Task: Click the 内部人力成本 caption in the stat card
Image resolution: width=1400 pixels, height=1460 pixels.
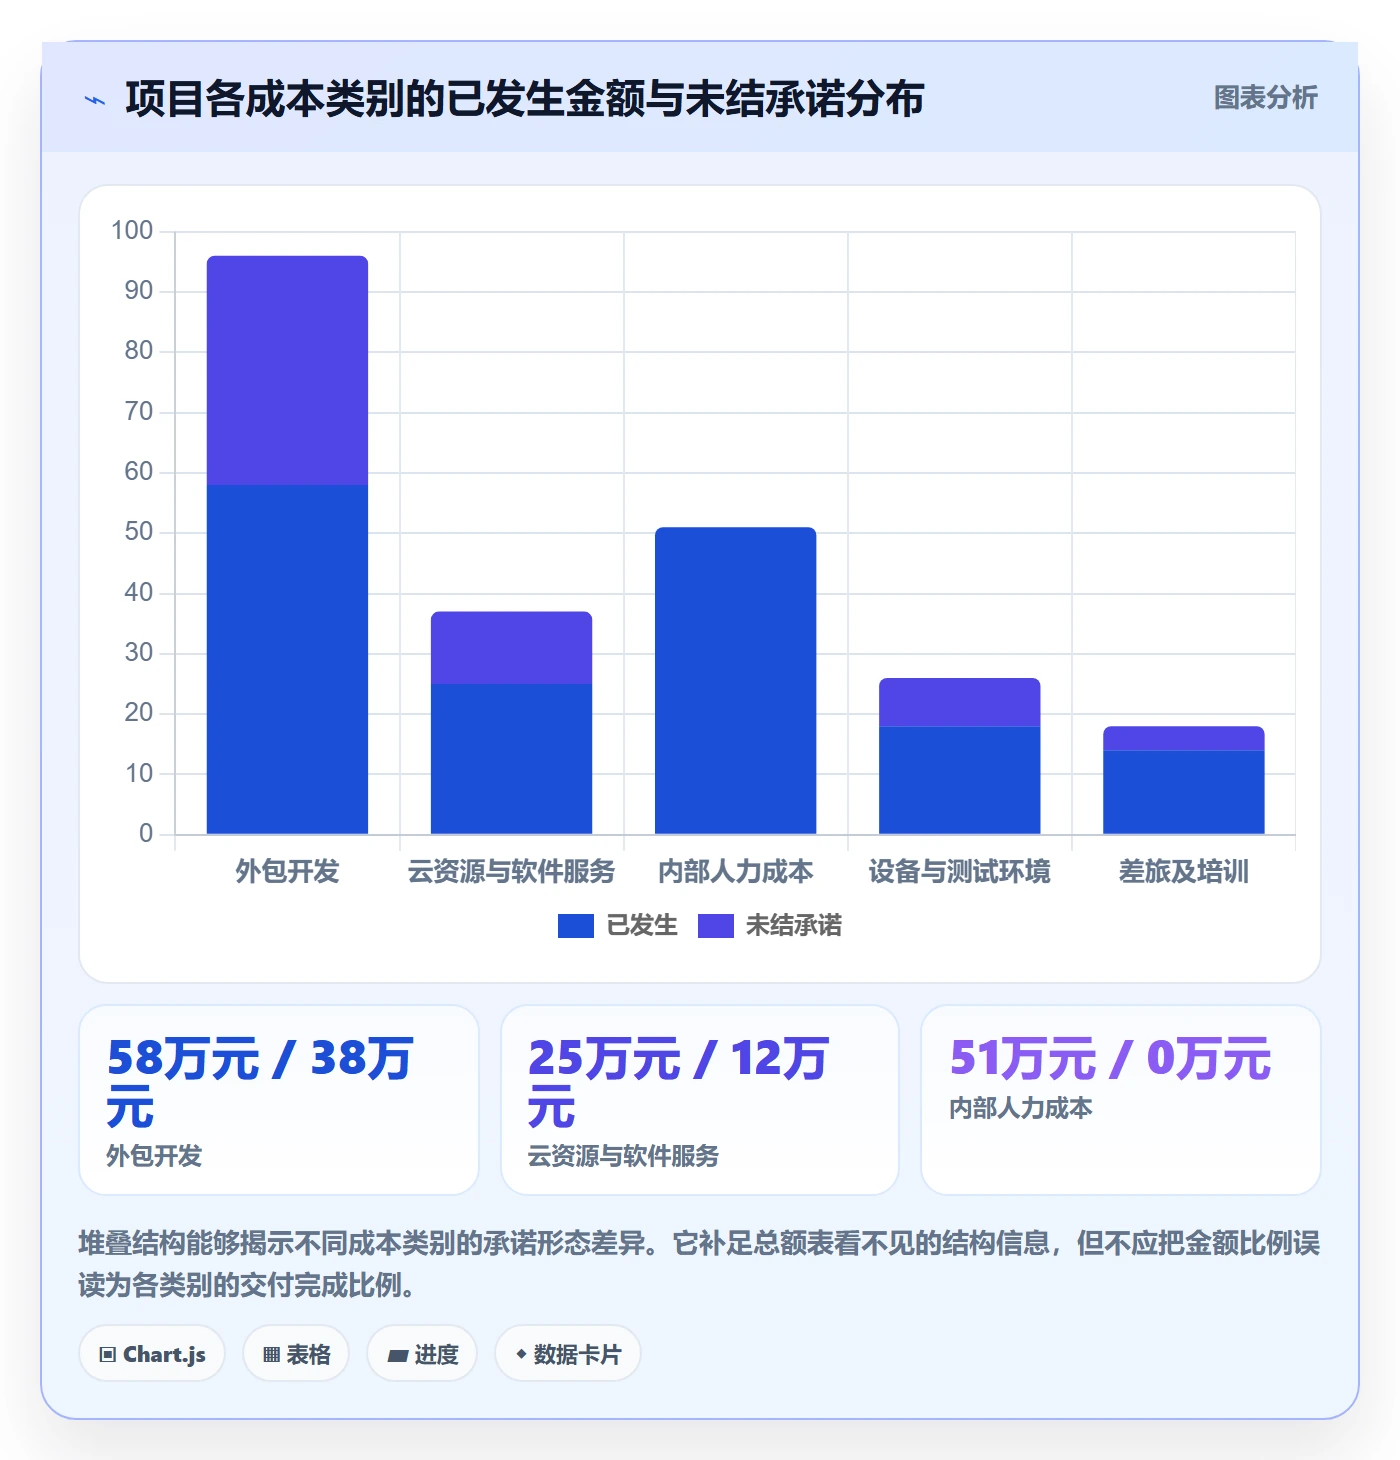Action: coord(1021,1108)
